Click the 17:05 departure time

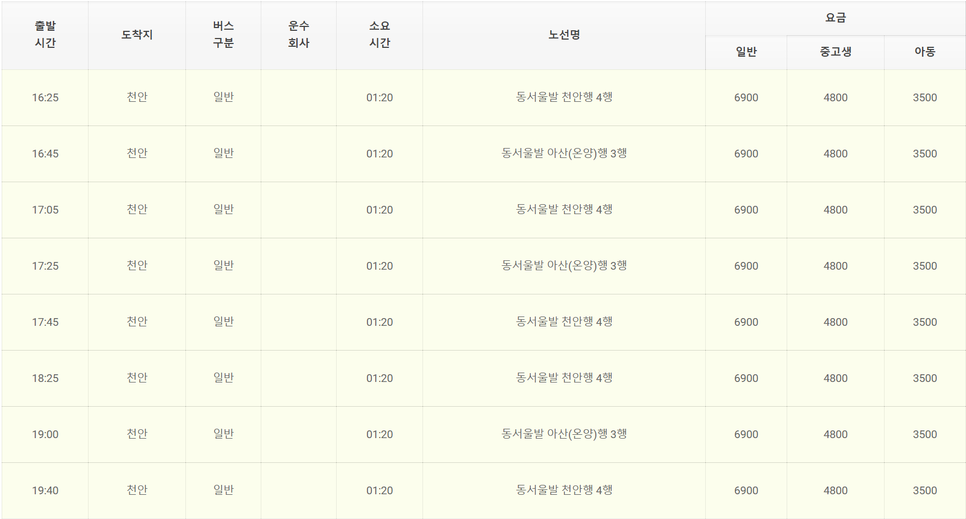45,210
